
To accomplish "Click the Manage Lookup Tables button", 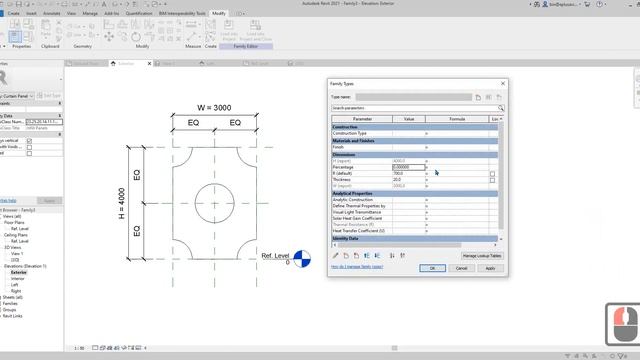I will pyautogui.click(x=482, y=256).
